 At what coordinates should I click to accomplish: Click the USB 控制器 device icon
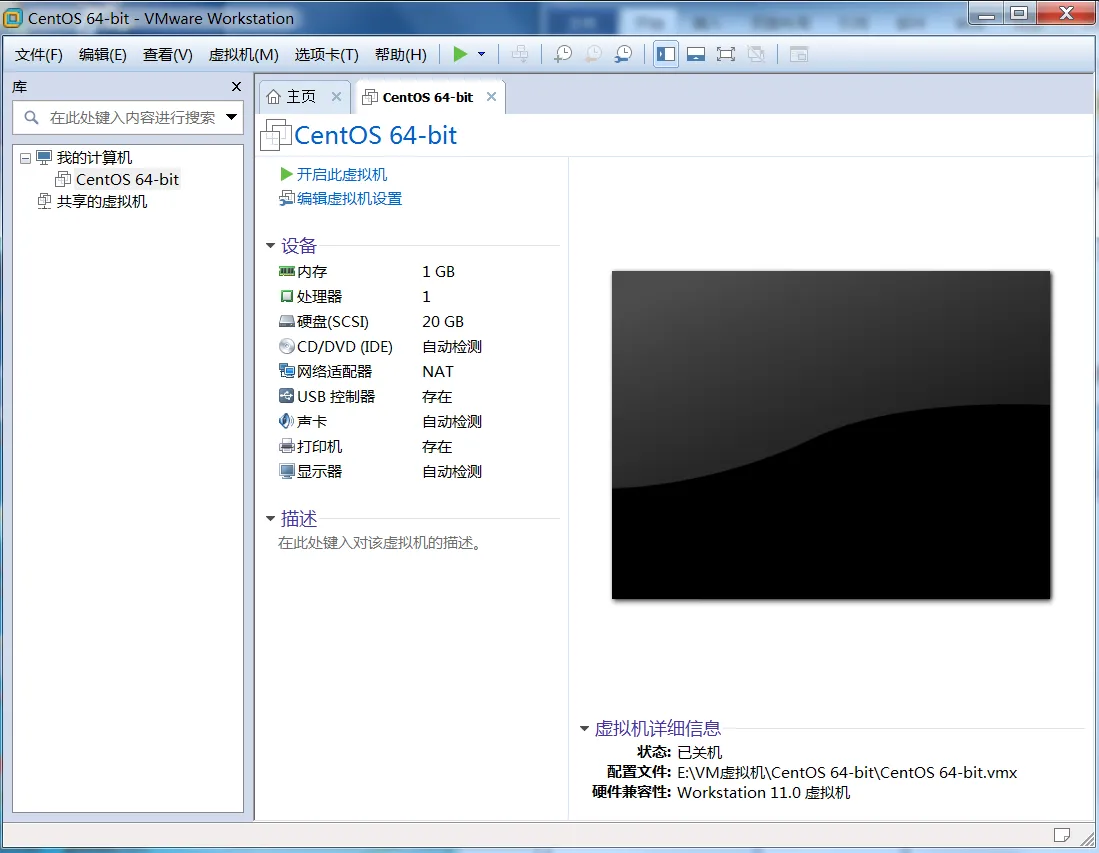(x=287, y=396)
